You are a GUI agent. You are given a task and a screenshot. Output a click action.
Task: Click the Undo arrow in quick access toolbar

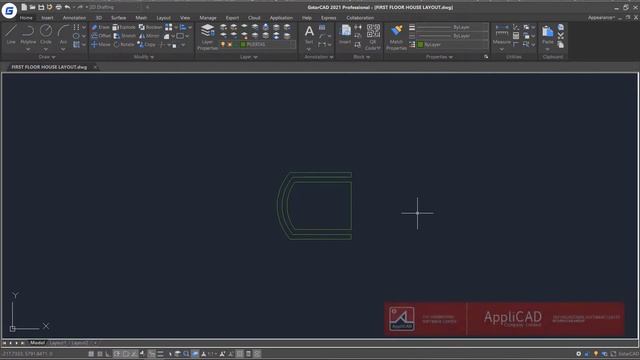[x=67, y=7]
